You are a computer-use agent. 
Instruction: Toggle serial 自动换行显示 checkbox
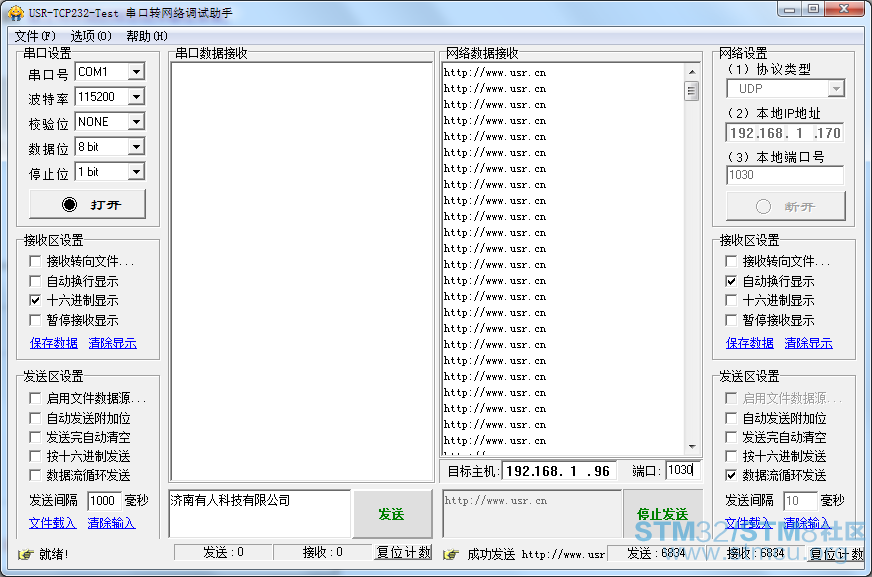click(x=35, y=281)
